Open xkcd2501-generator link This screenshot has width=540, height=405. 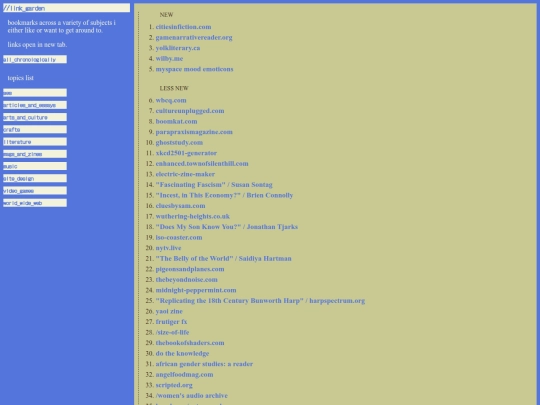click(x=186, y=153)
